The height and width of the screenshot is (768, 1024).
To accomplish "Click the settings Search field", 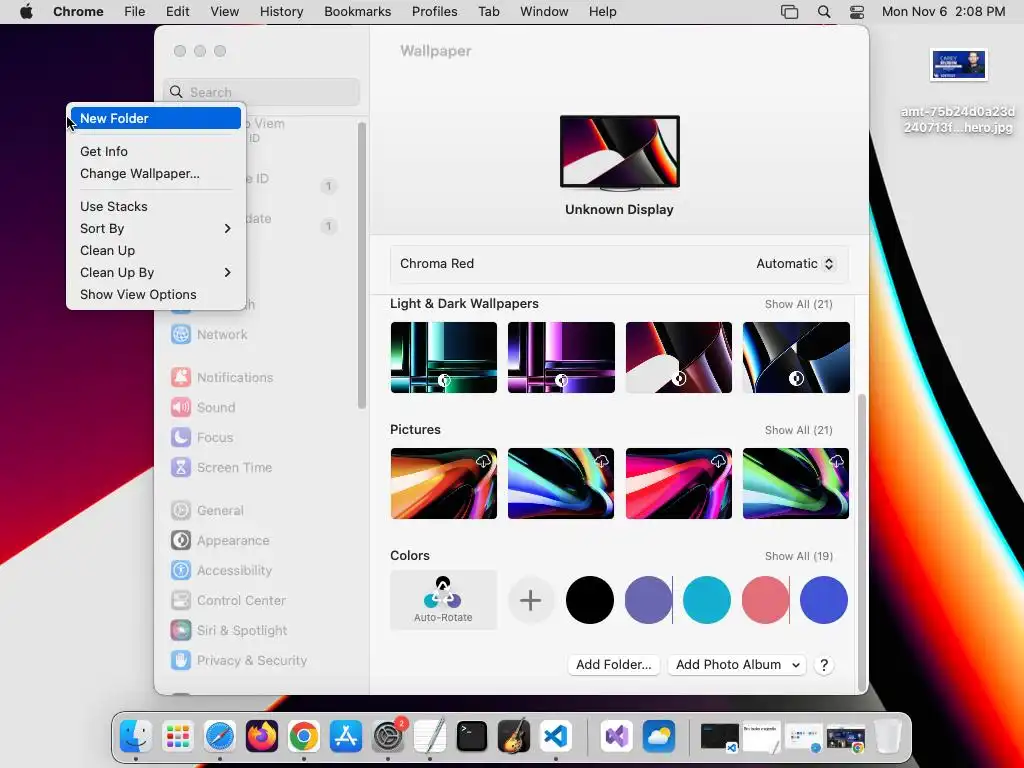I will tap(261, 92).
